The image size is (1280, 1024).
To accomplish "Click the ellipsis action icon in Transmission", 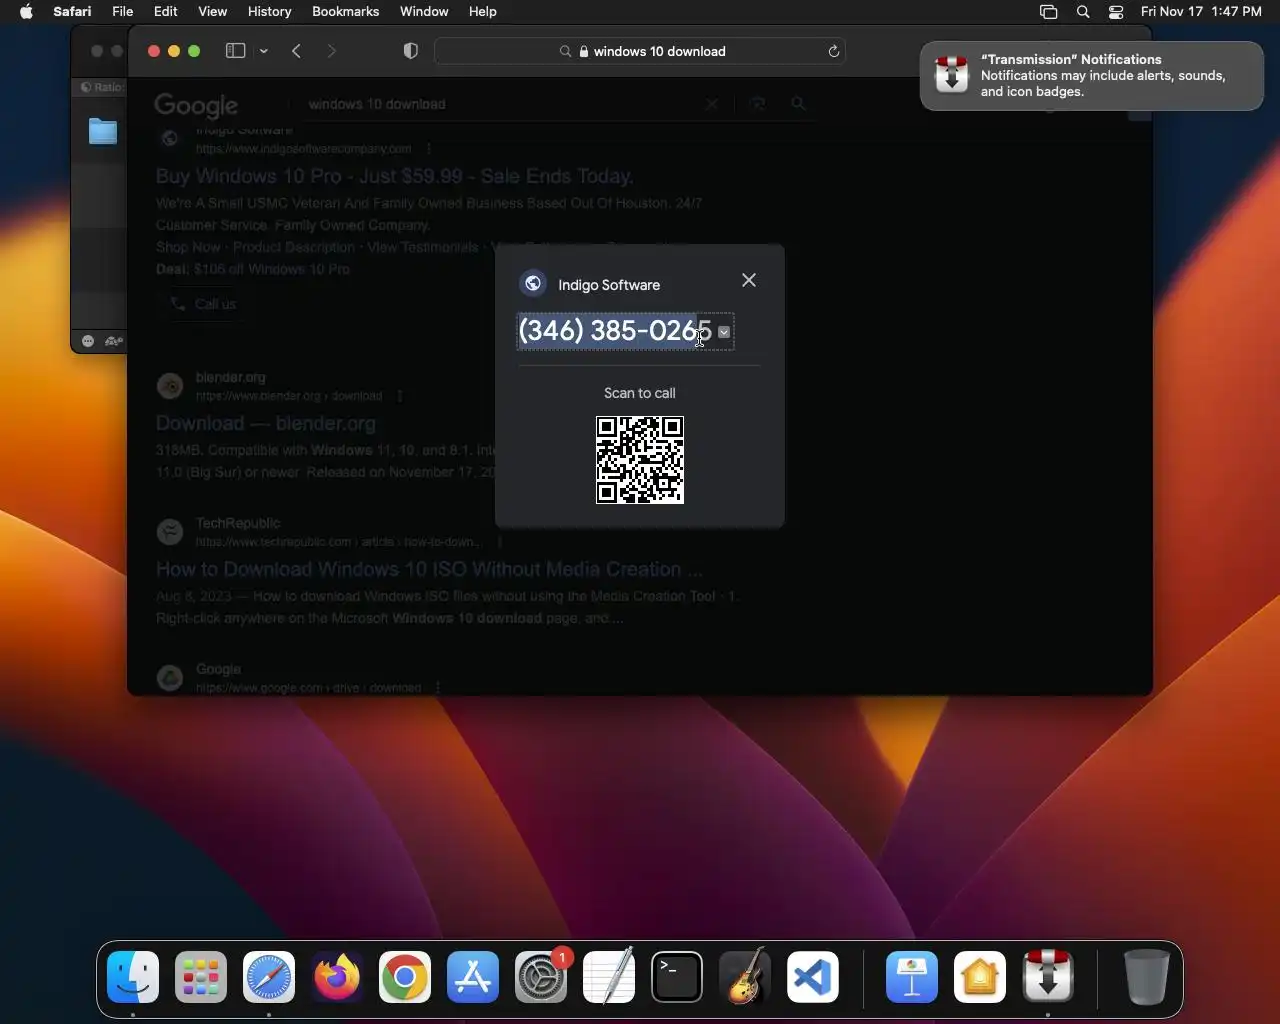I will click(x=88, y=341).
